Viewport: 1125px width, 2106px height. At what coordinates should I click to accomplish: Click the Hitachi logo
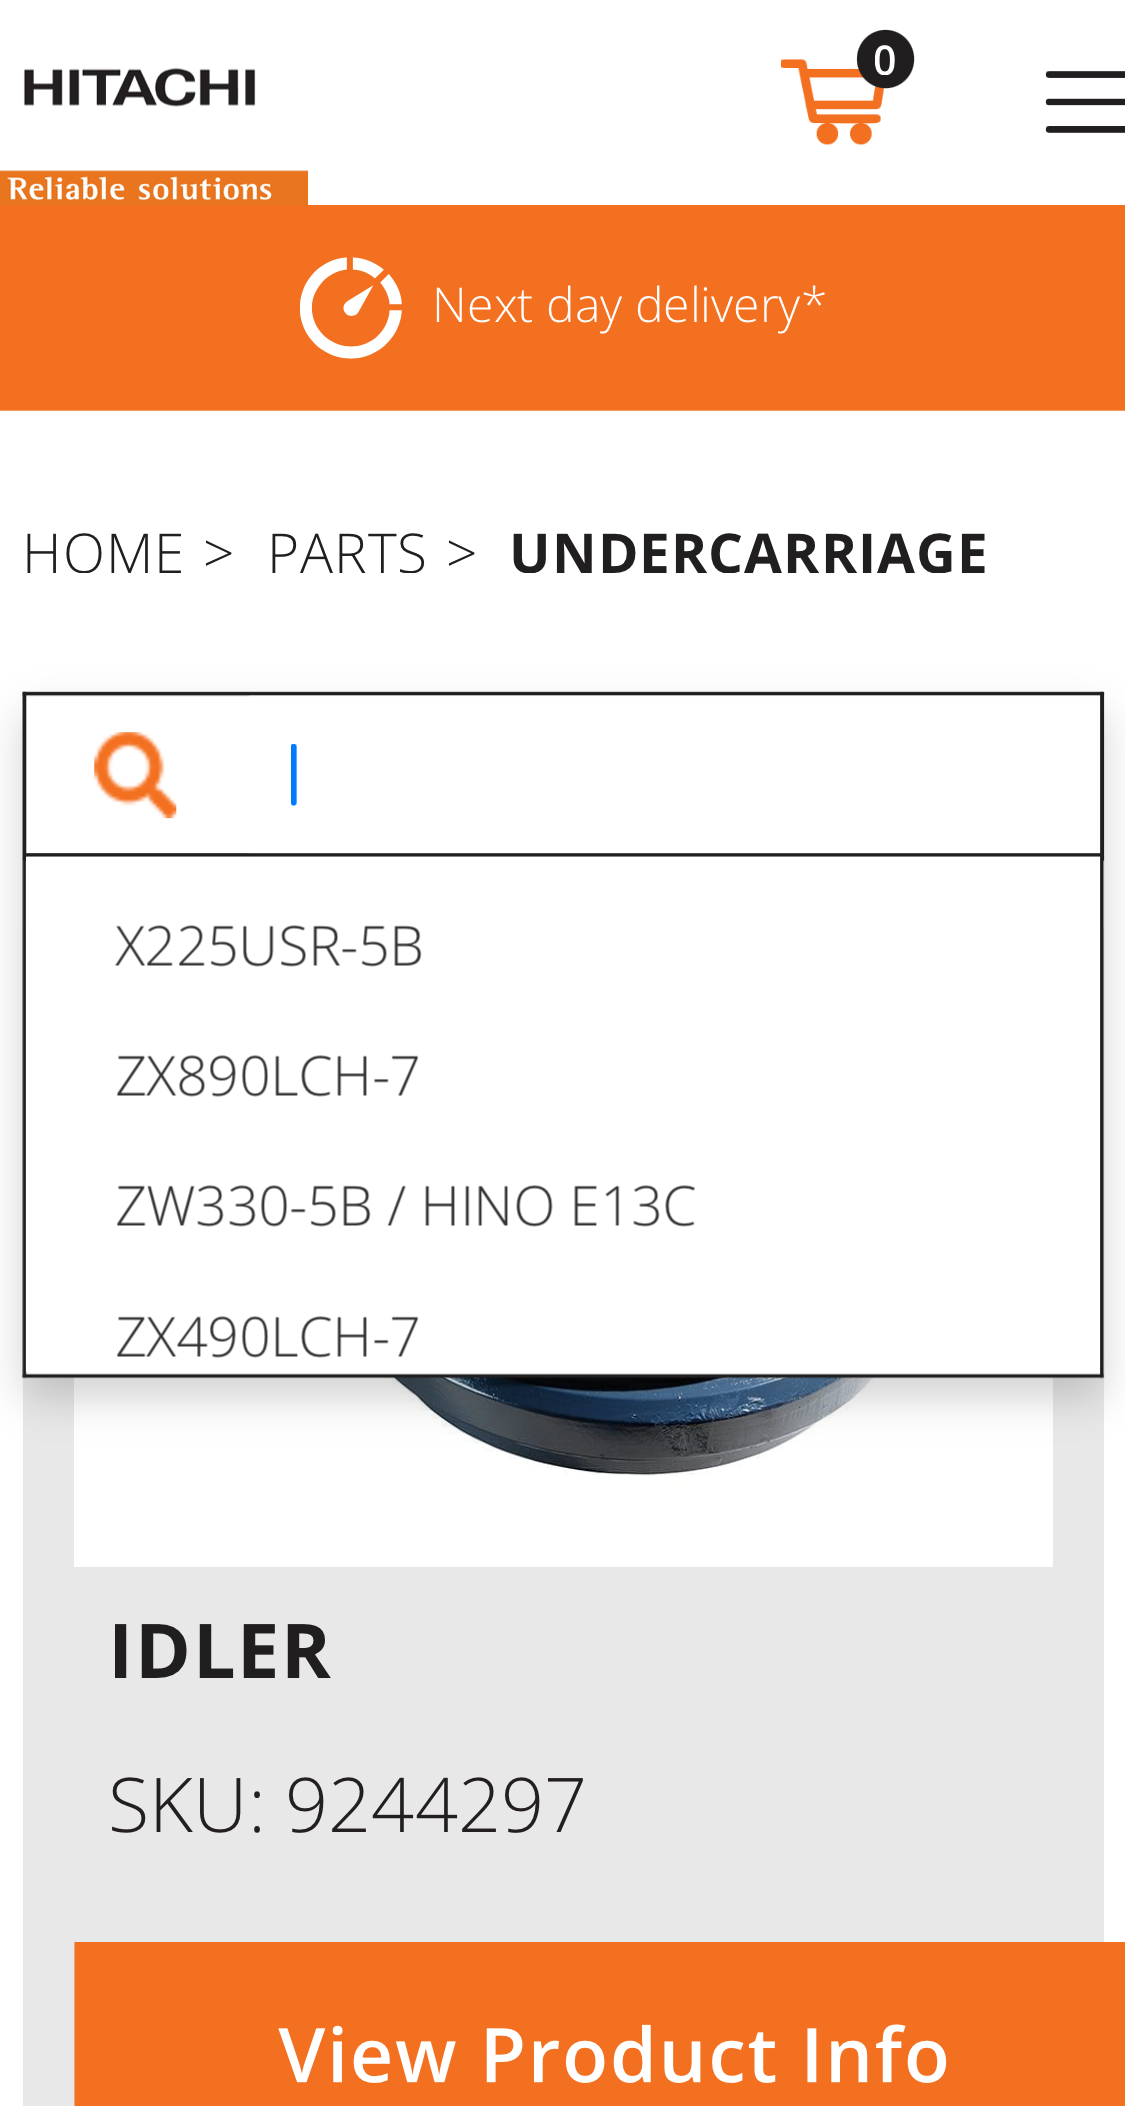click(138, 86)
